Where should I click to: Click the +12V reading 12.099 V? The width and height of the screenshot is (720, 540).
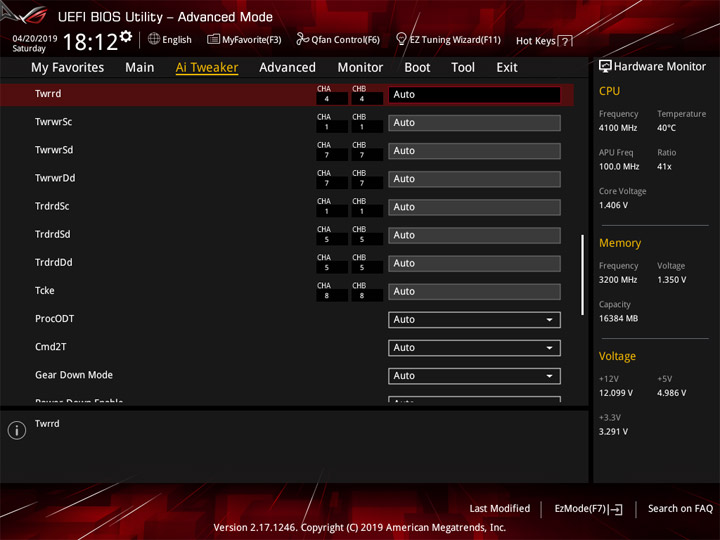tap(615, 393)
